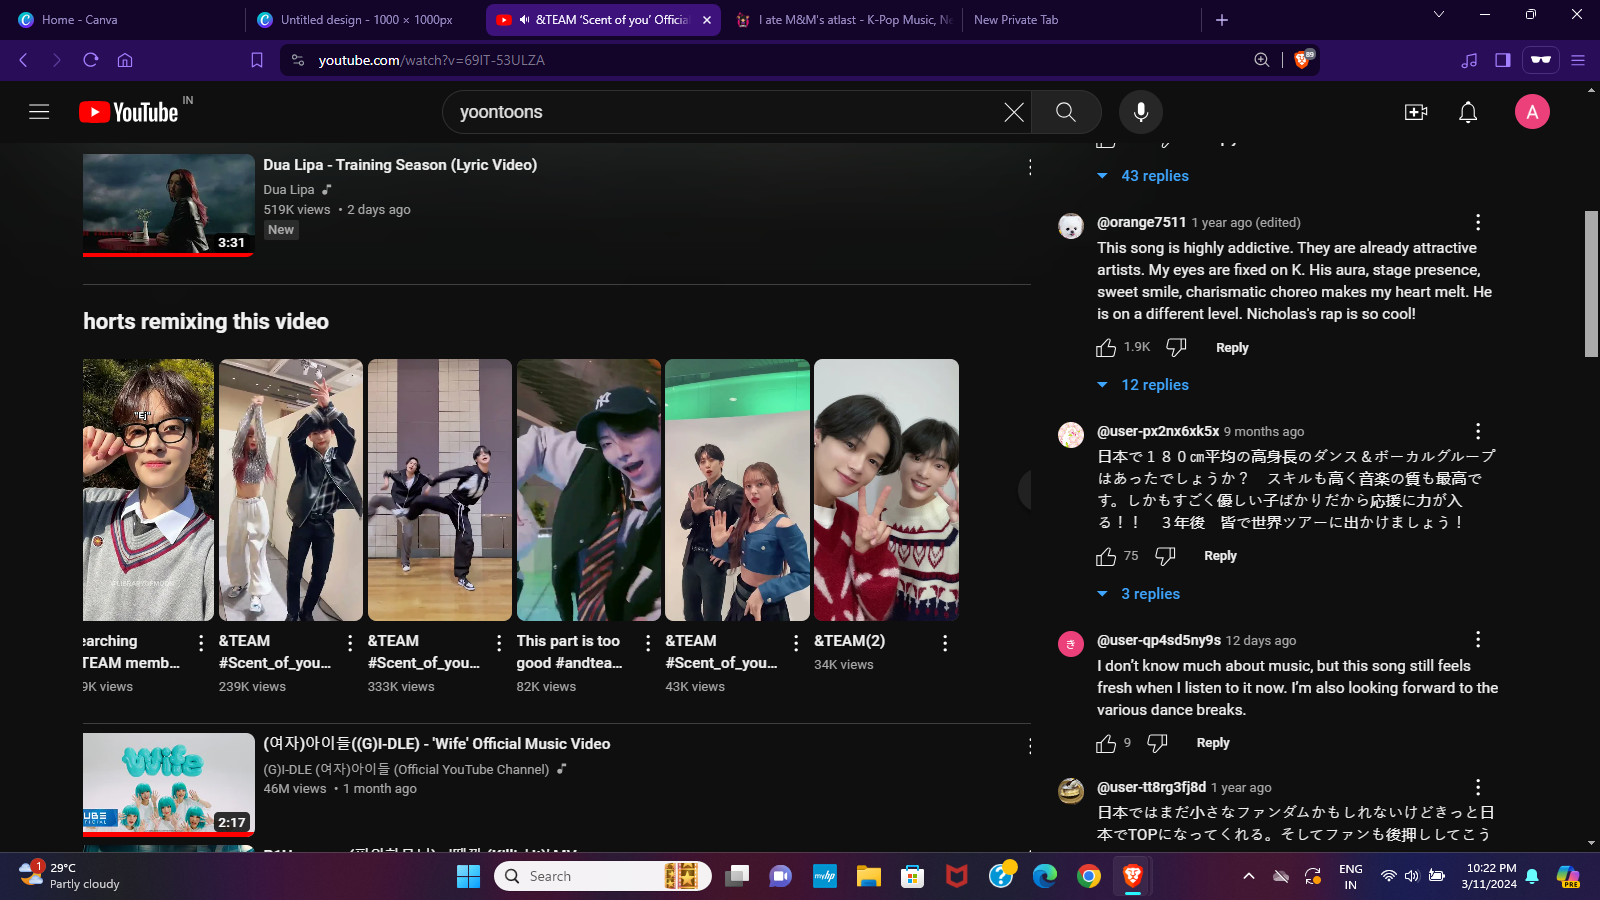
Task: Switch to the Home - Canva tab
Action: [x=124, y=20]
